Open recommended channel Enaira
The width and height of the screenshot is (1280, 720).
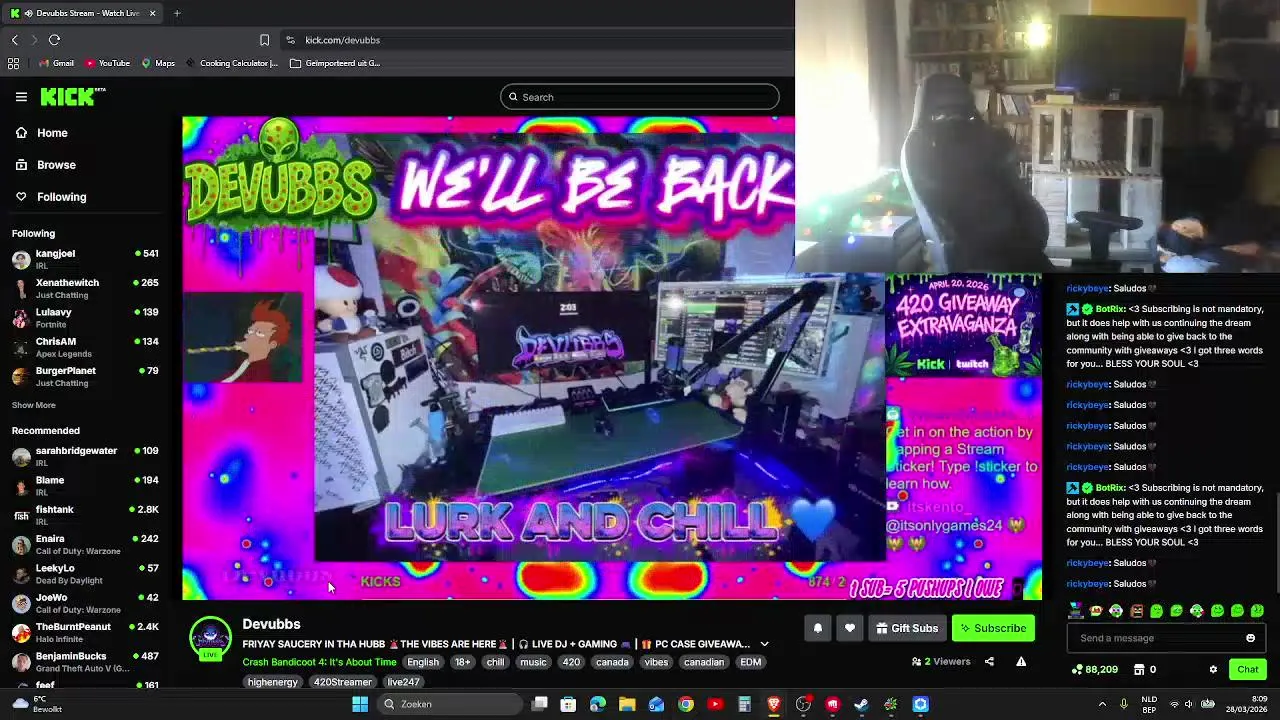86,544
